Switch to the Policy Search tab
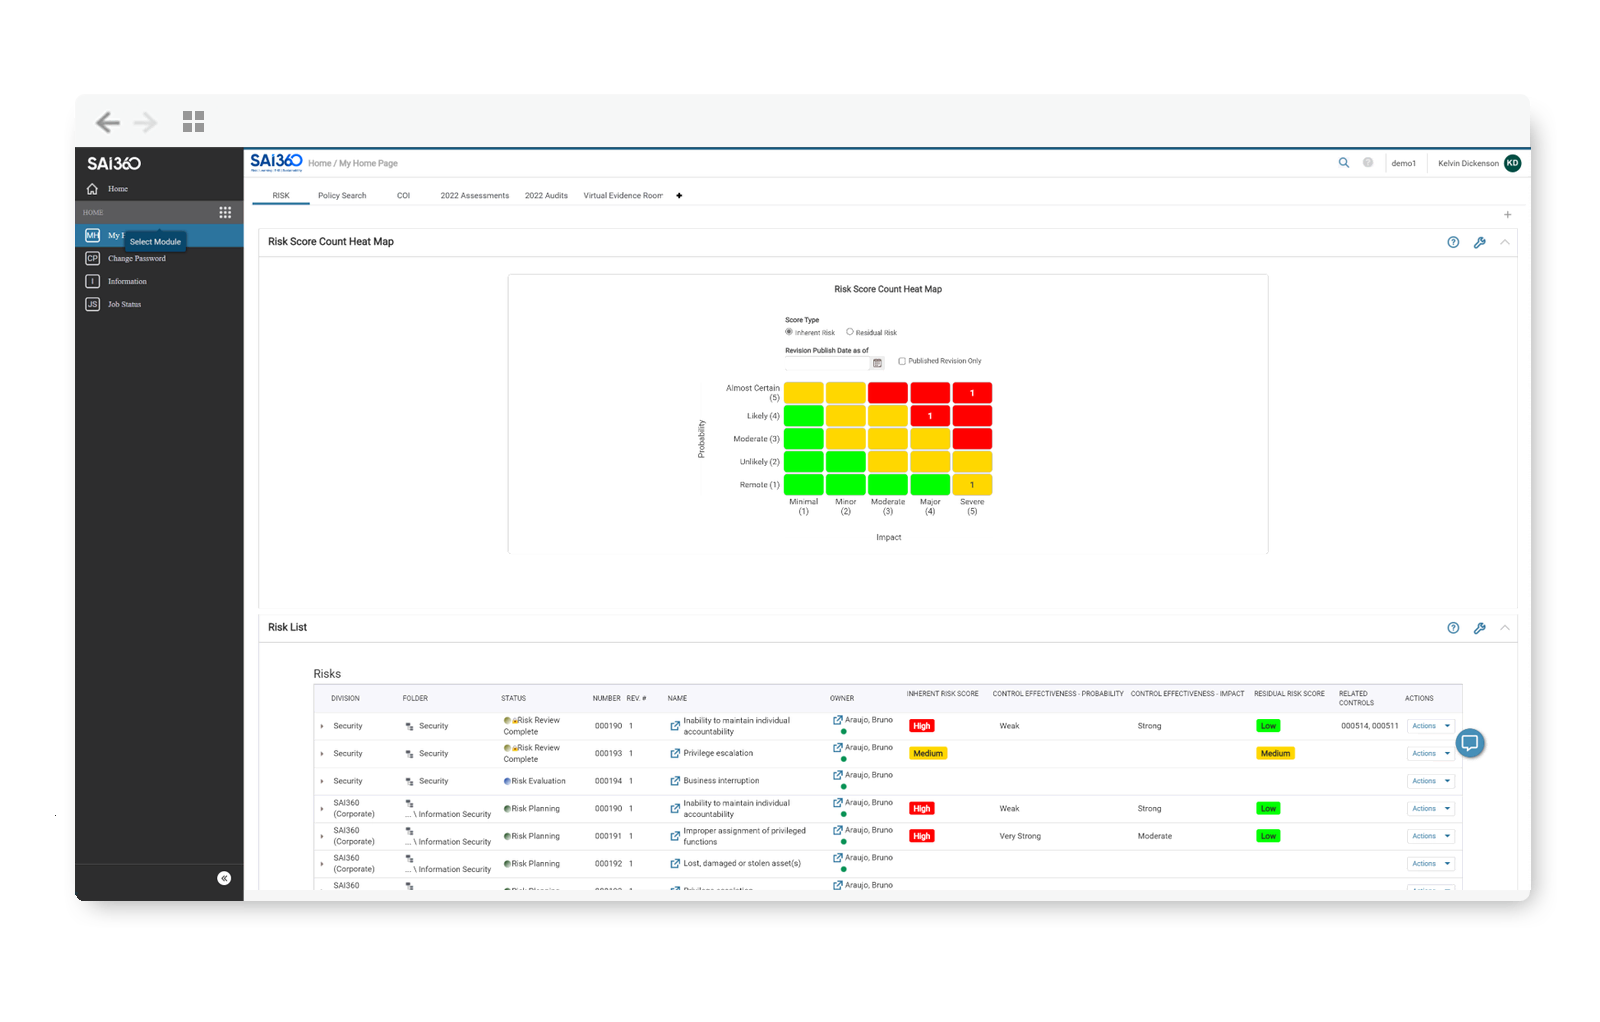1600x1022 pixels. tap(342, 195)
